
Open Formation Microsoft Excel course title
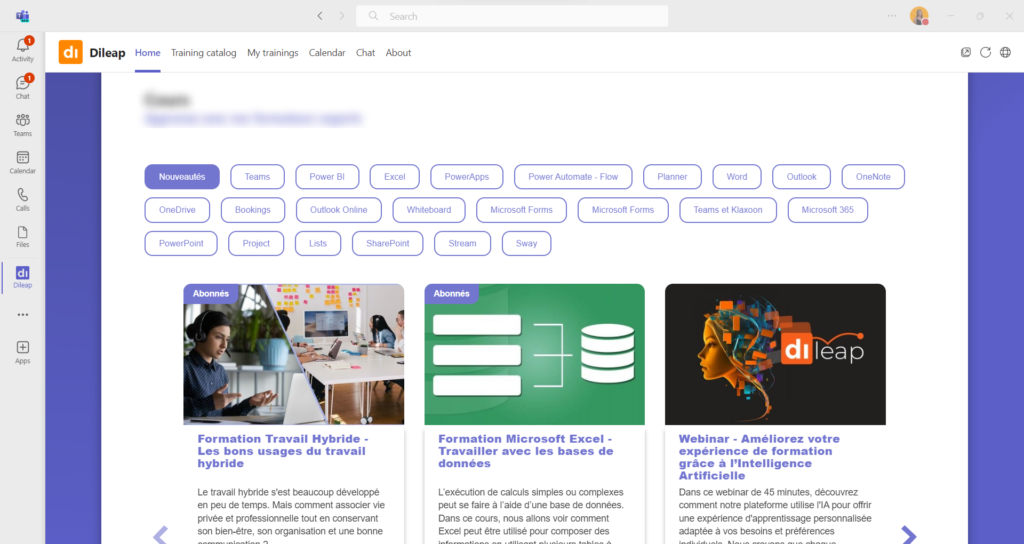526,451
